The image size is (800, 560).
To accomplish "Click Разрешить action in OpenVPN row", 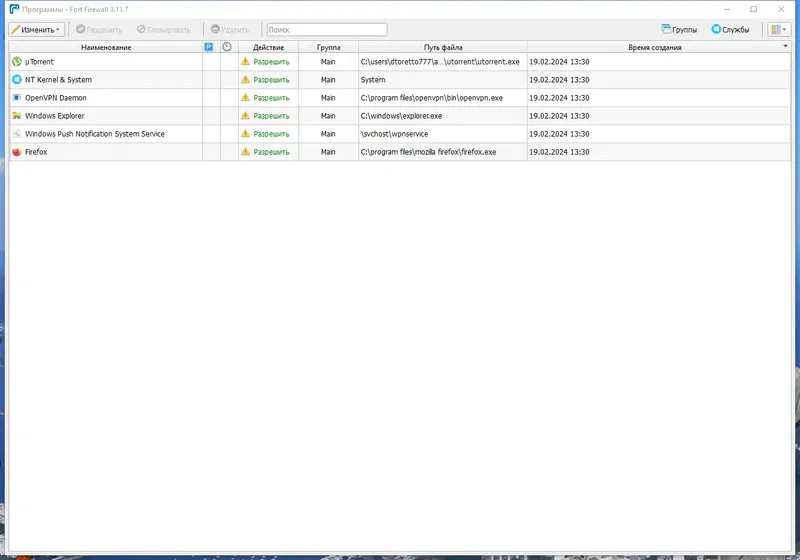I will click(x=271, y=97).
